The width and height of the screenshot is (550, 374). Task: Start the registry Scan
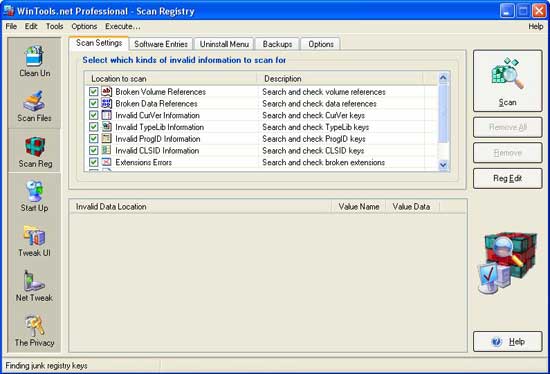tap(508, 81)
